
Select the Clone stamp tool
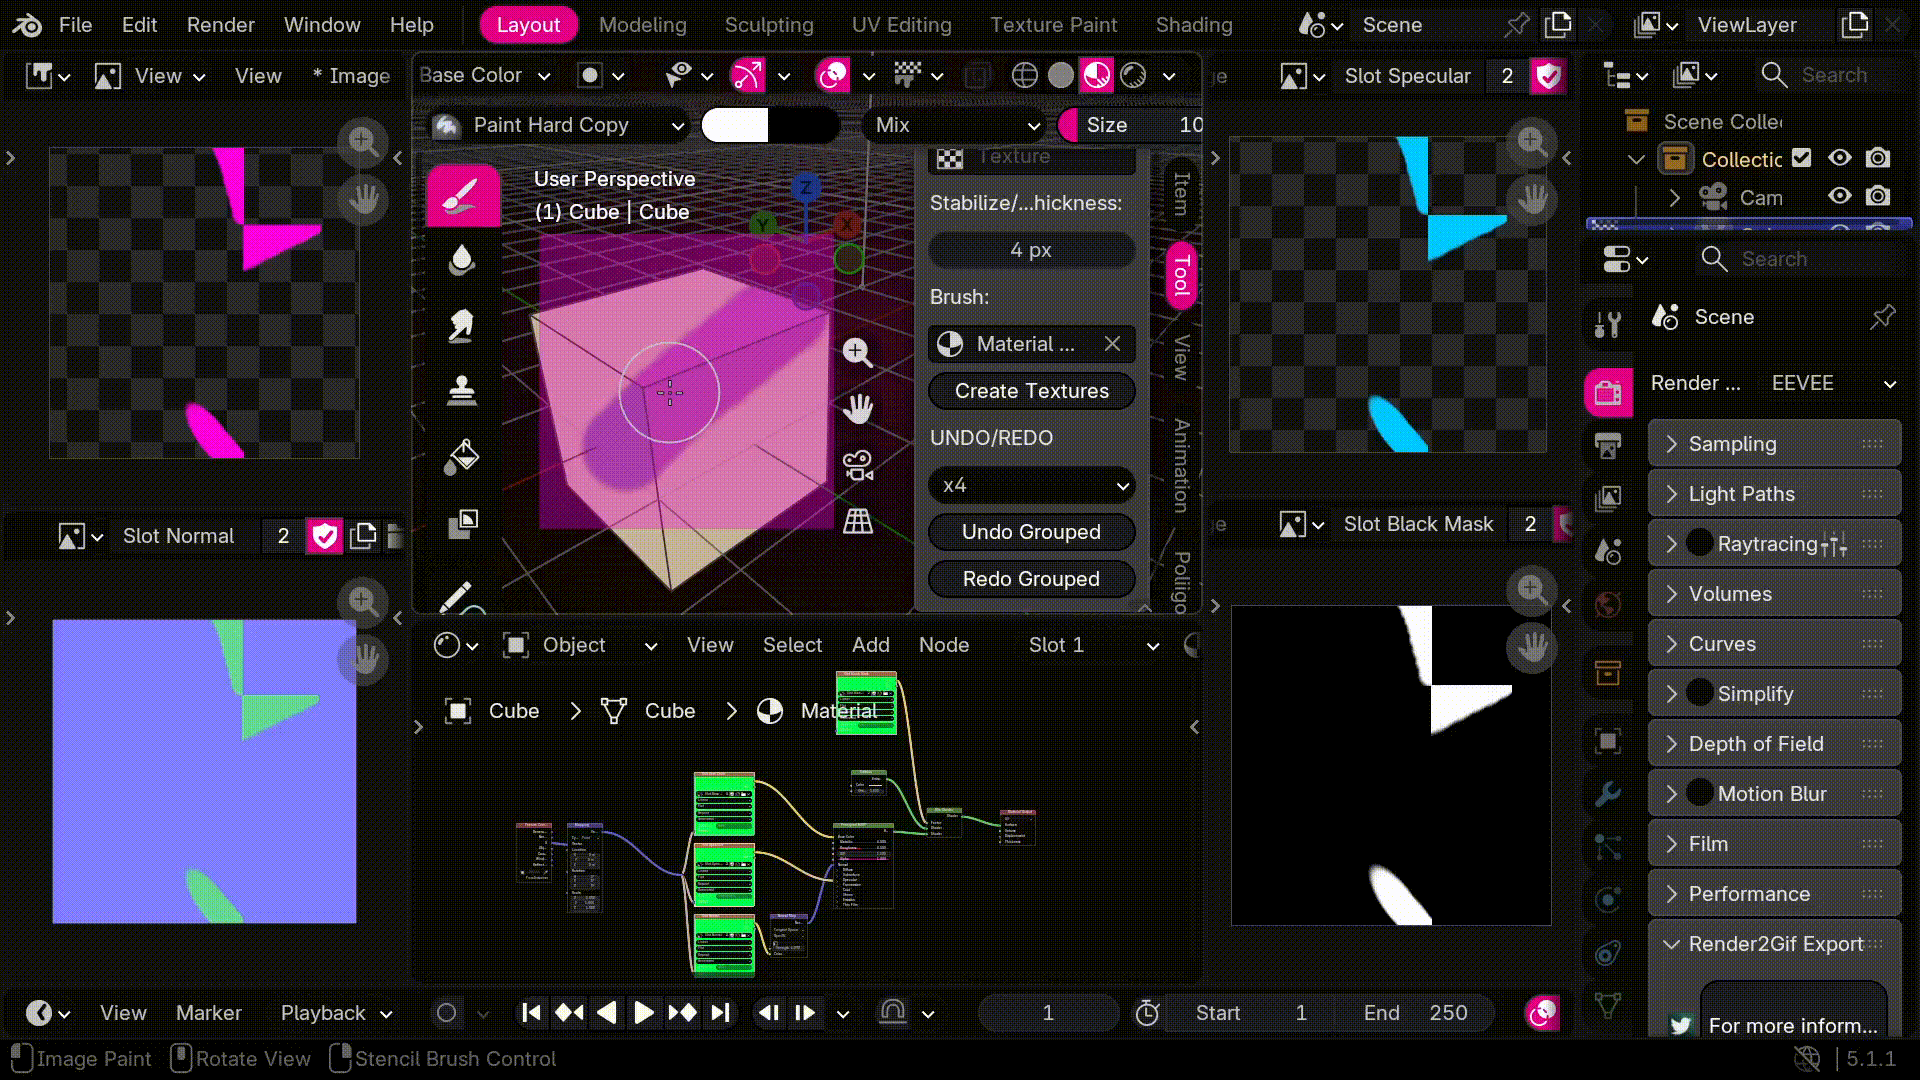462,390
